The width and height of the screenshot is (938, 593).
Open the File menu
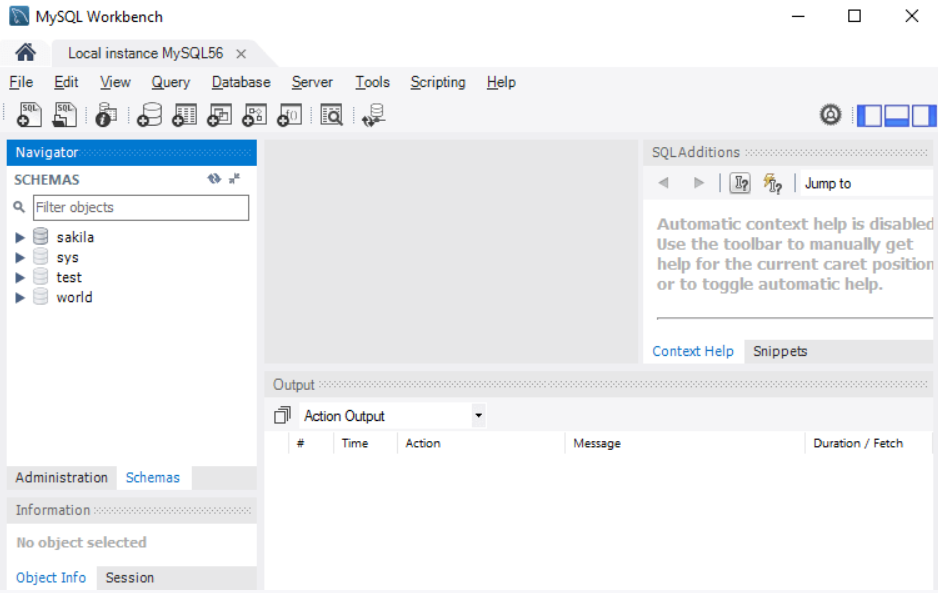click(x=21, y=82)
